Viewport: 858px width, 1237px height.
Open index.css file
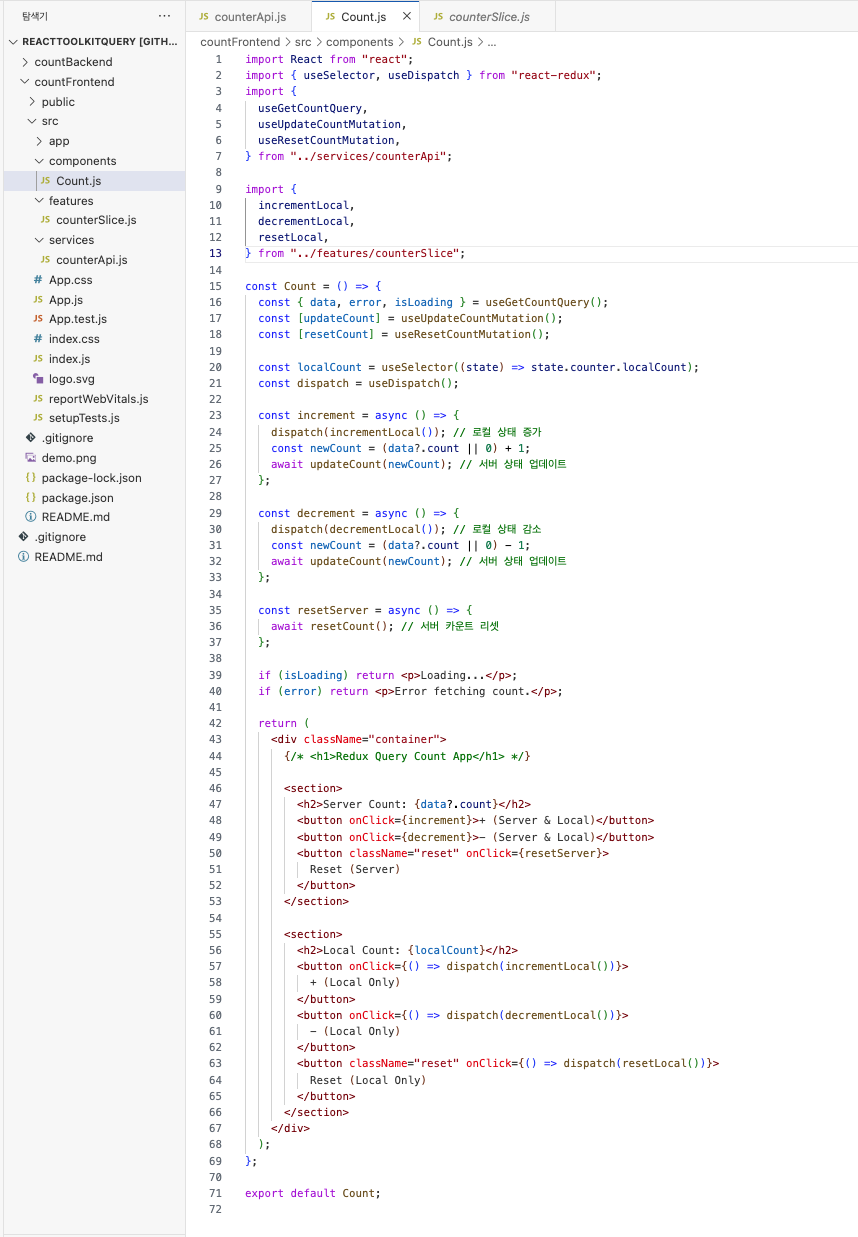click(x=94, y=339)
